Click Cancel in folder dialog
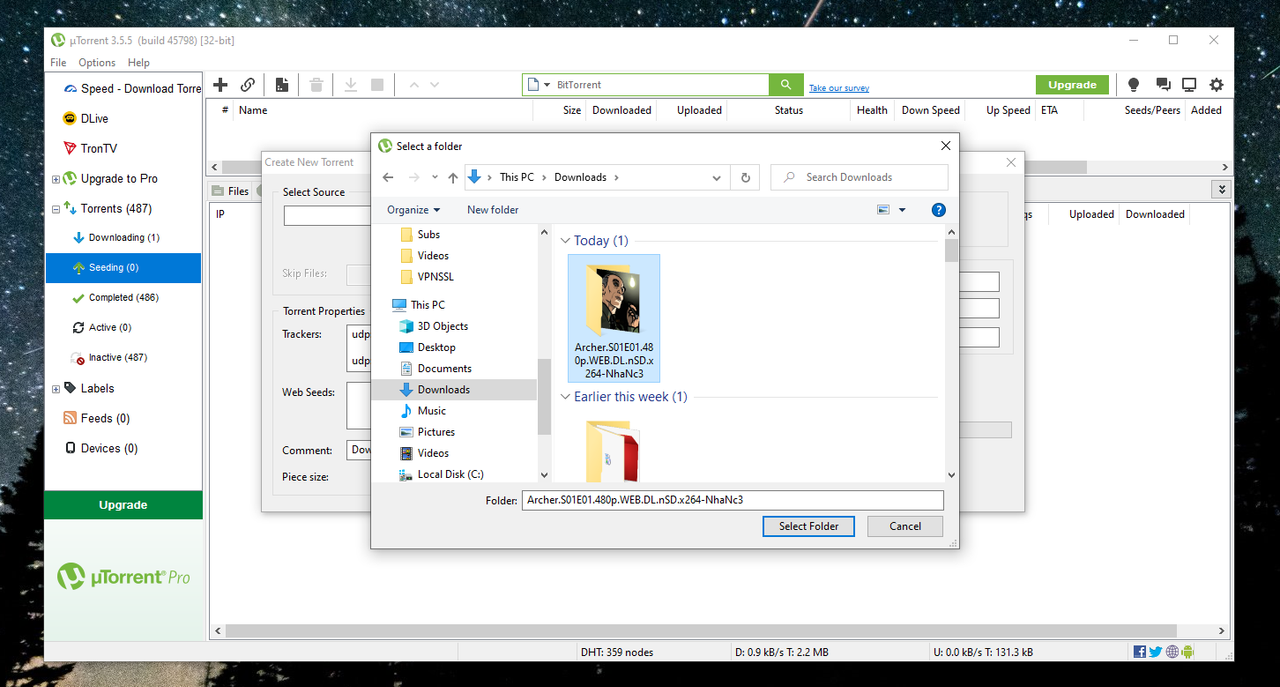The image size is (1280, 687). pyautogui.click(x=905, y=526)
